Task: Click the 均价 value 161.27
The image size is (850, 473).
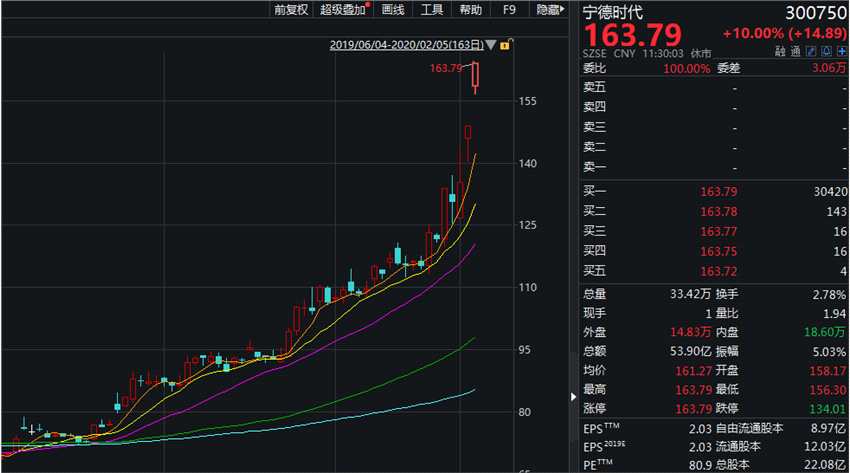Action: point(693,371)
